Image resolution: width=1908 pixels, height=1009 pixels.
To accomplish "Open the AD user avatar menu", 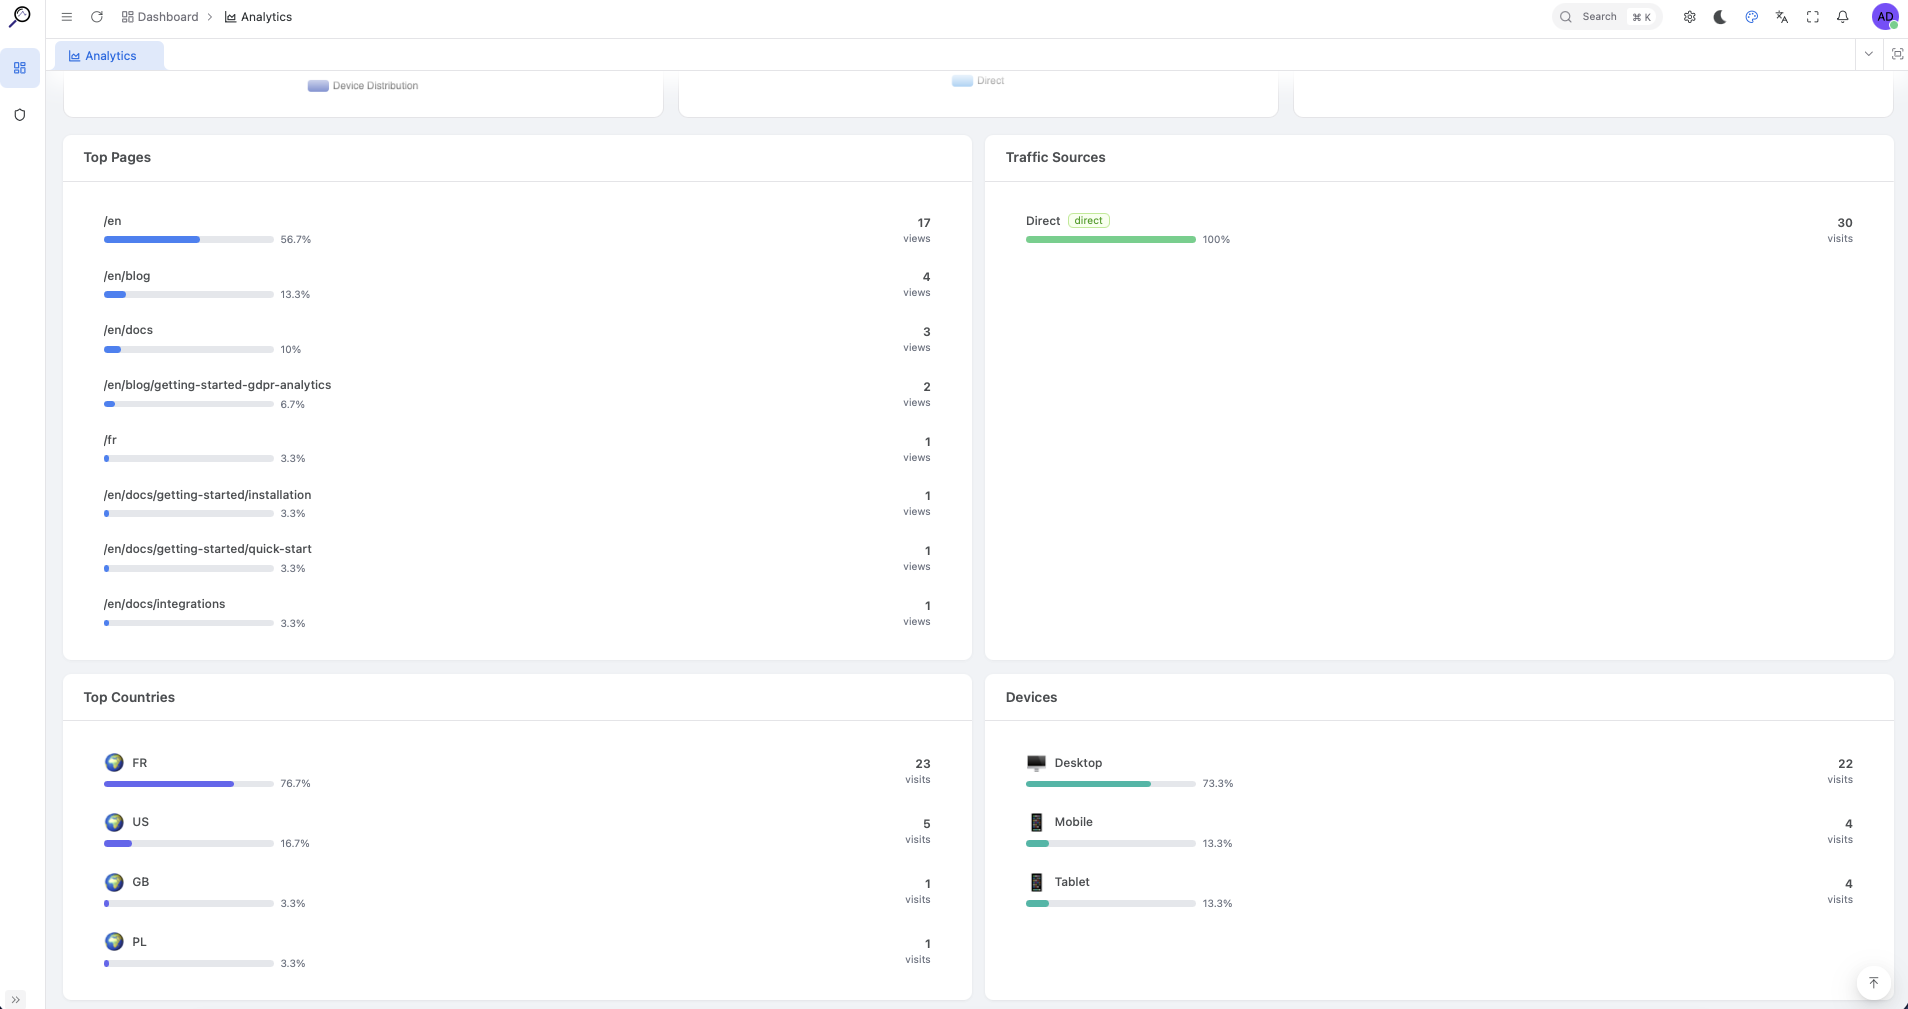I will pos(1885,16).
